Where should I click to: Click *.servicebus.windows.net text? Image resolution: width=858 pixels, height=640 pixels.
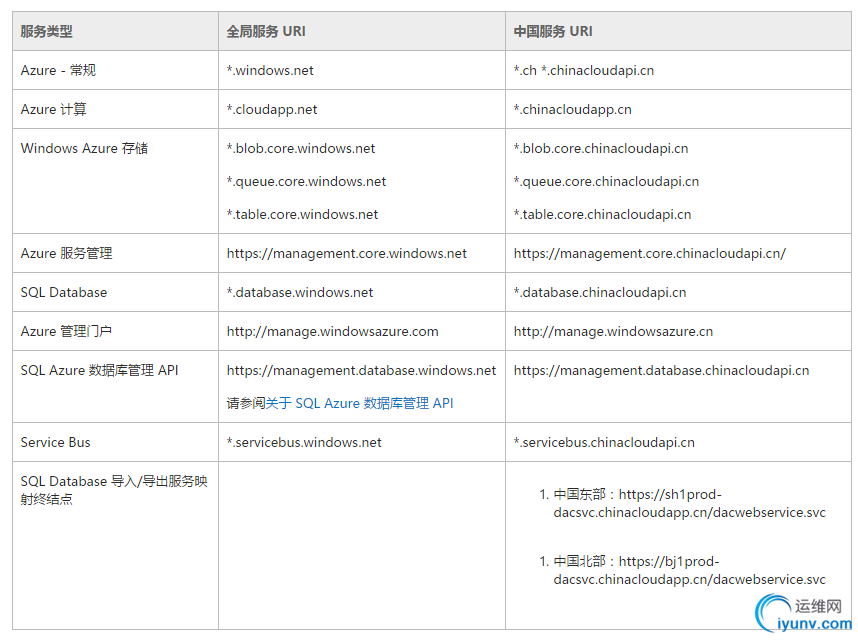coord(304,443)
